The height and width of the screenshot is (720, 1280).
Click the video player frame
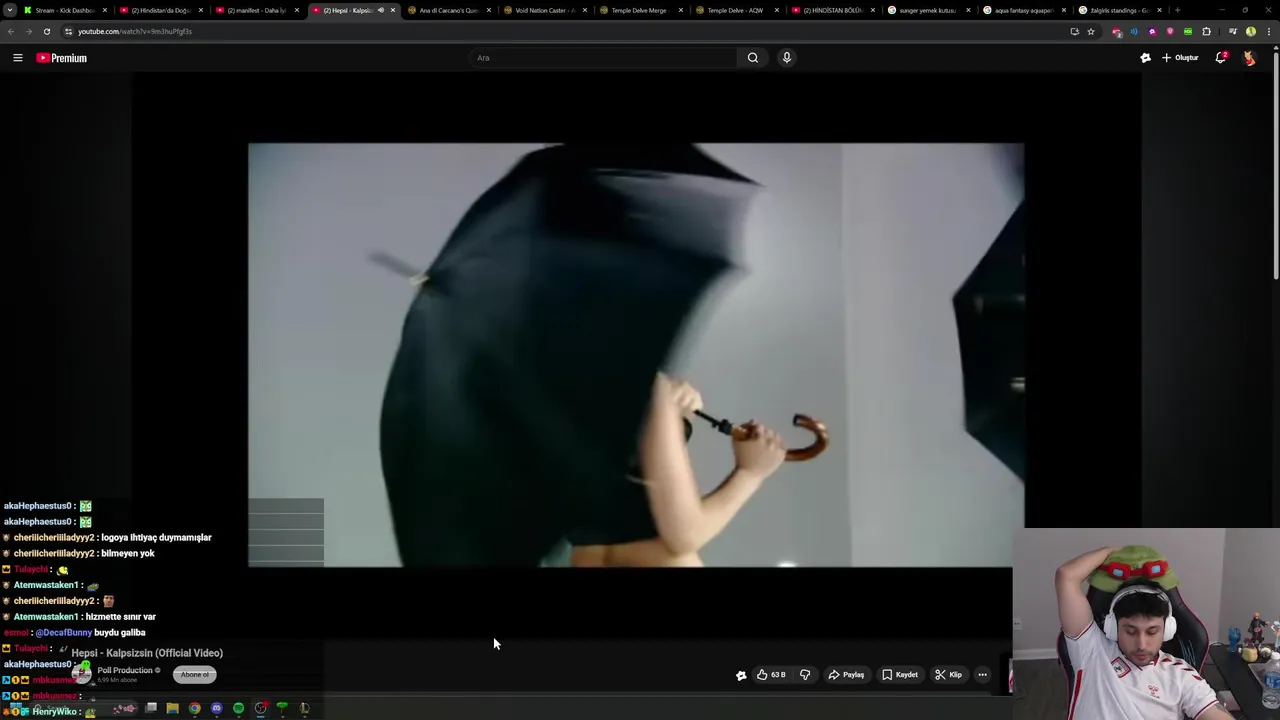(636, 355)
